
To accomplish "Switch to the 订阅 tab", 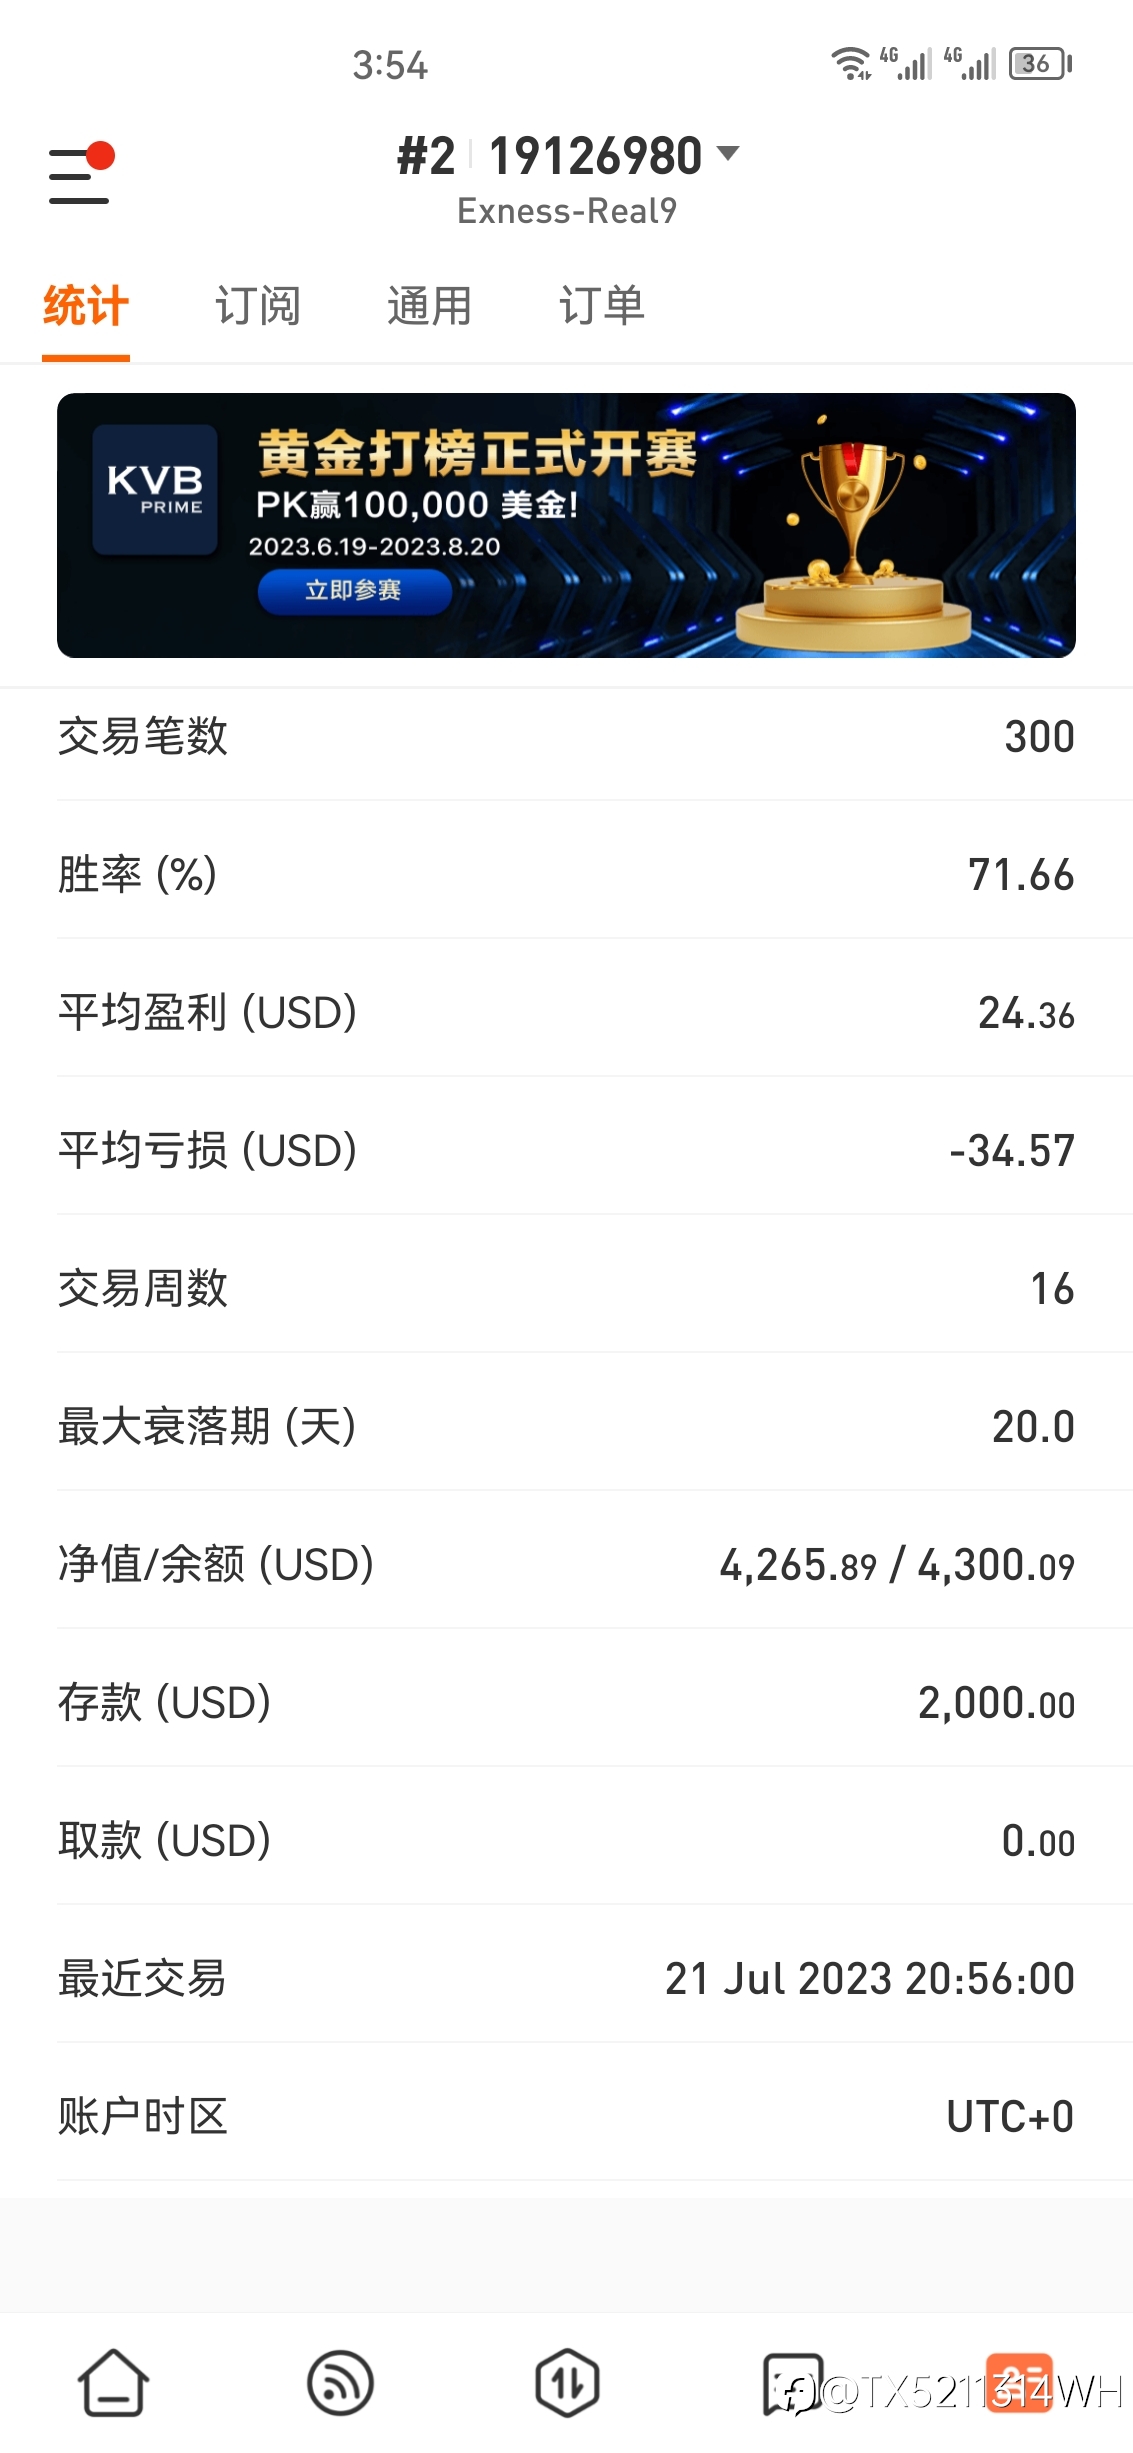I will click(258, 306).
